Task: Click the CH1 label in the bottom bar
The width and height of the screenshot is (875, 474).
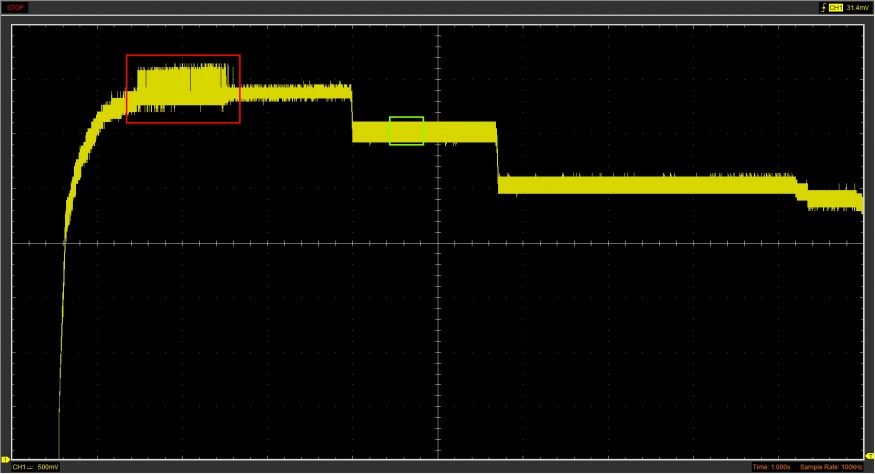Action: point(18,467)
